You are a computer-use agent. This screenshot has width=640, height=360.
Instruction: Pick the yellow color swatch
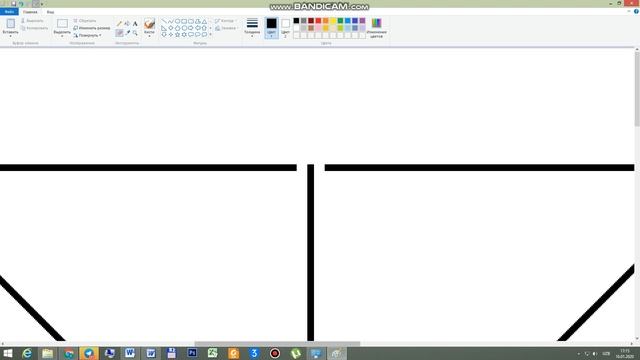(x=333, y=21)
